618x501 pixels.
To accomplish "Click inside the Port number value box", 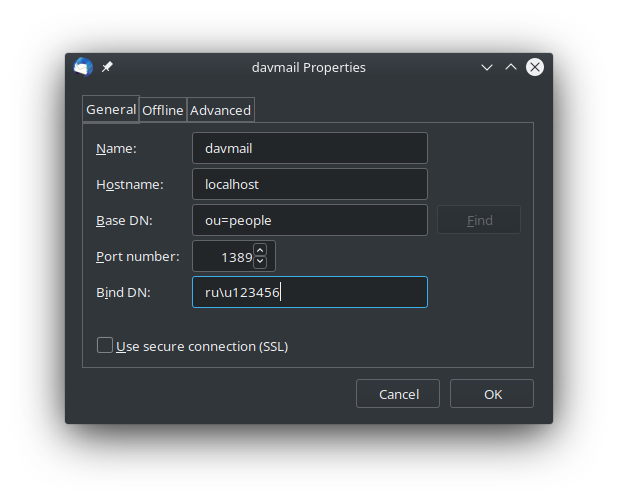I will (x=224, y=256).
